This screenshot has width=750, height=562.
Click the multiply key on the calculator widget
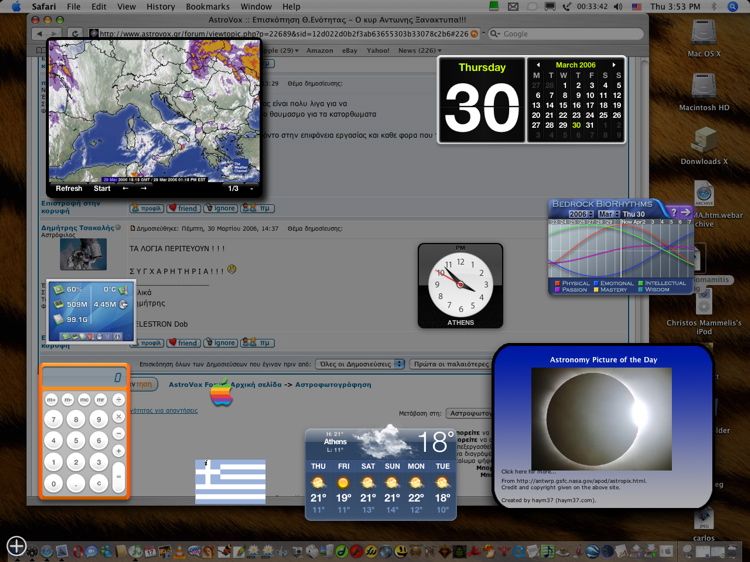coord(118,417)
